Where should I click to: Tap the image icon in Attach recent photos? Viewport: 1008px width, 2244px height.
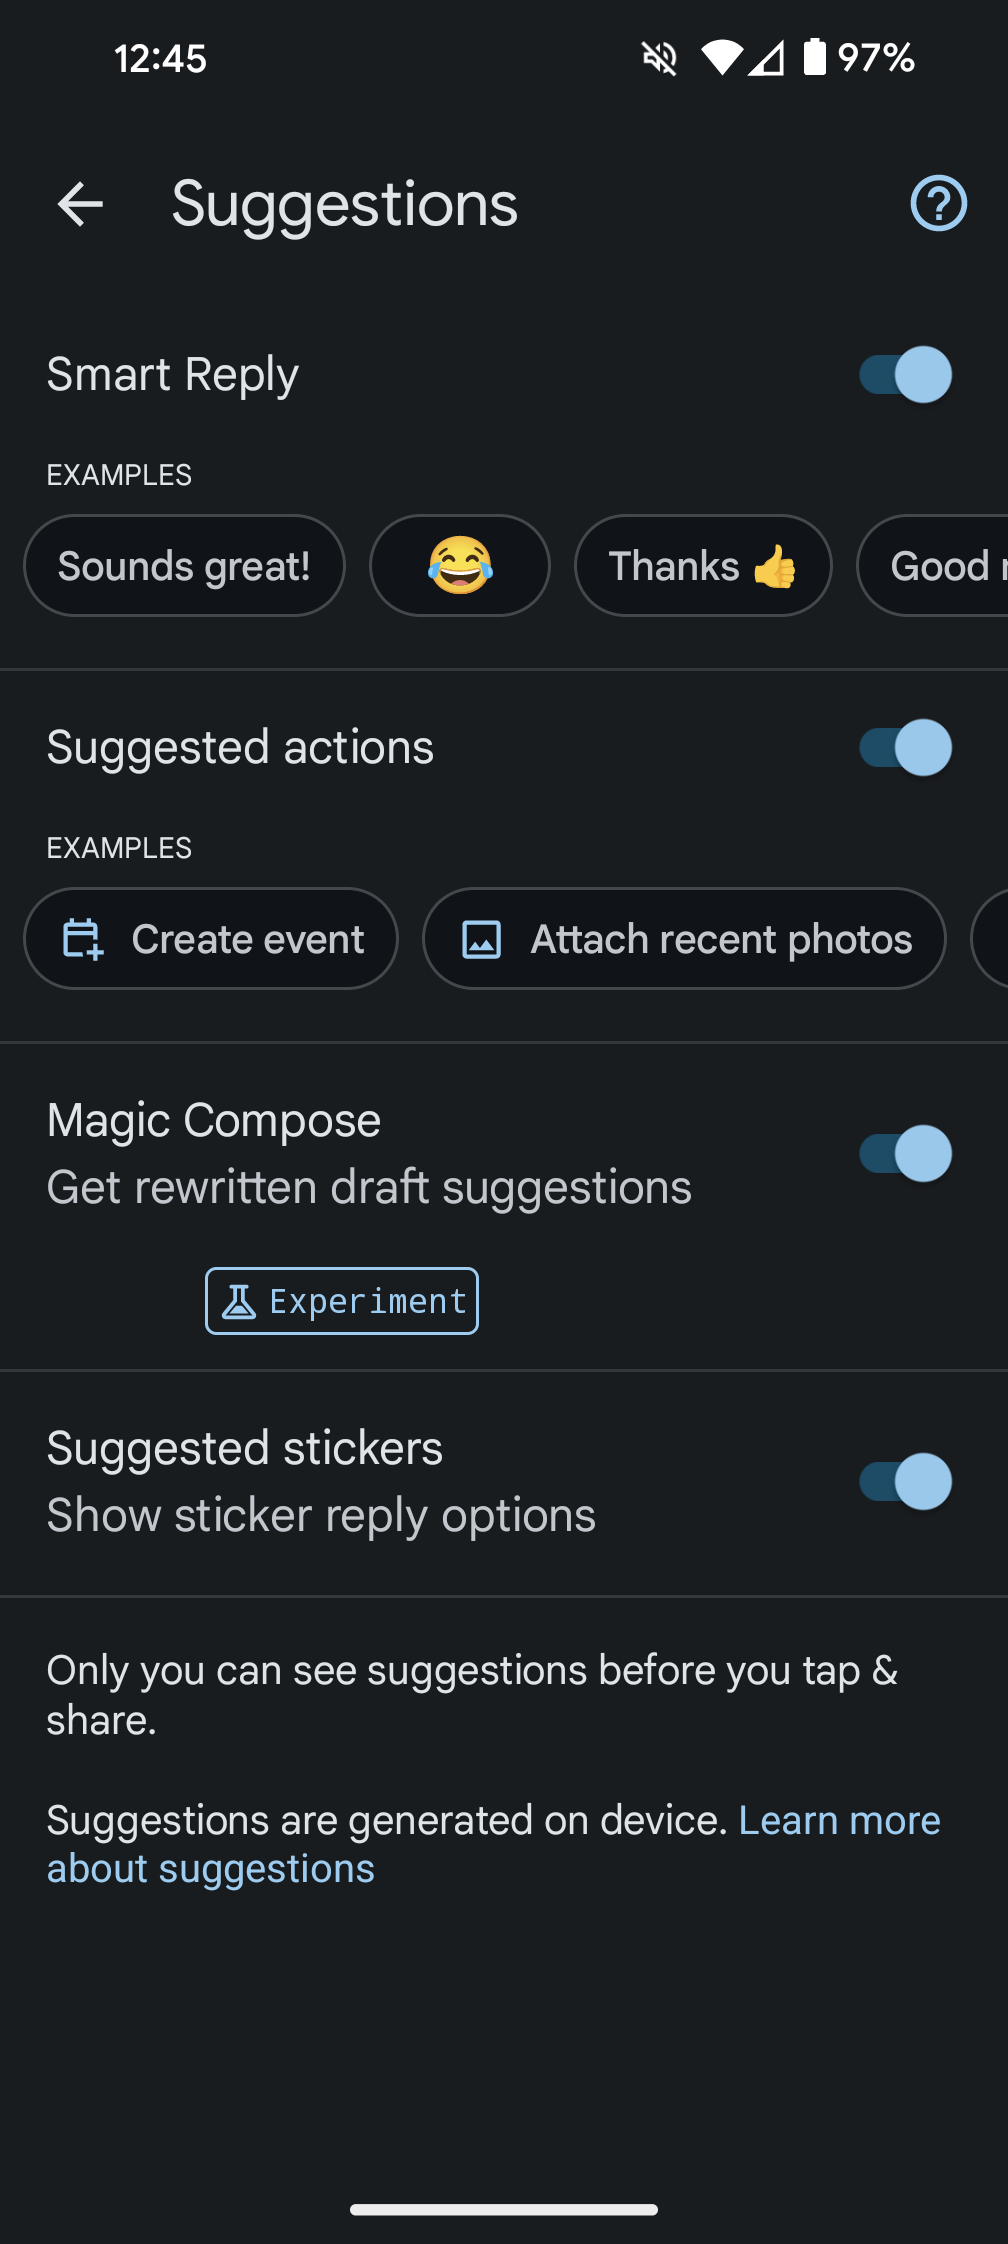(x=481, y=939)
